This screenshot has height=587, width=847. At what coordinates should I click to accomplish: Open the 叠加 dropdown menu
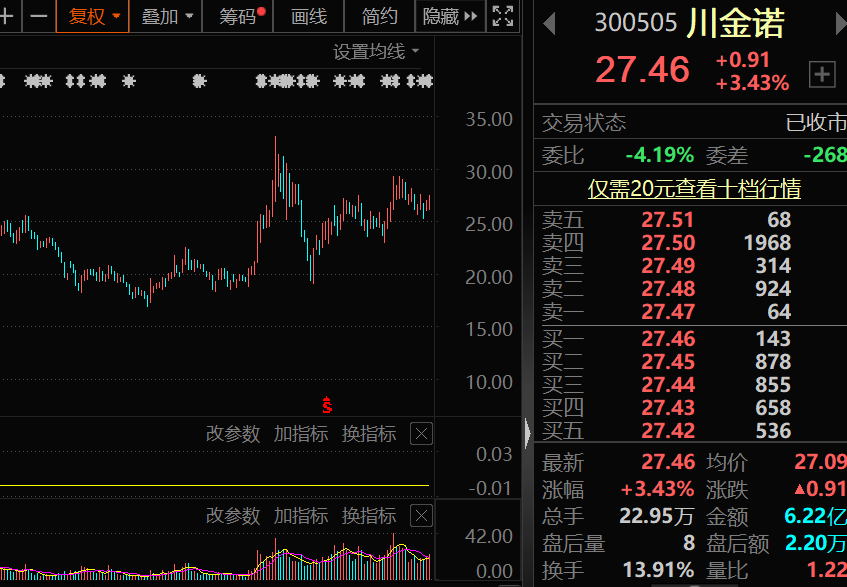tap(166, 16)
